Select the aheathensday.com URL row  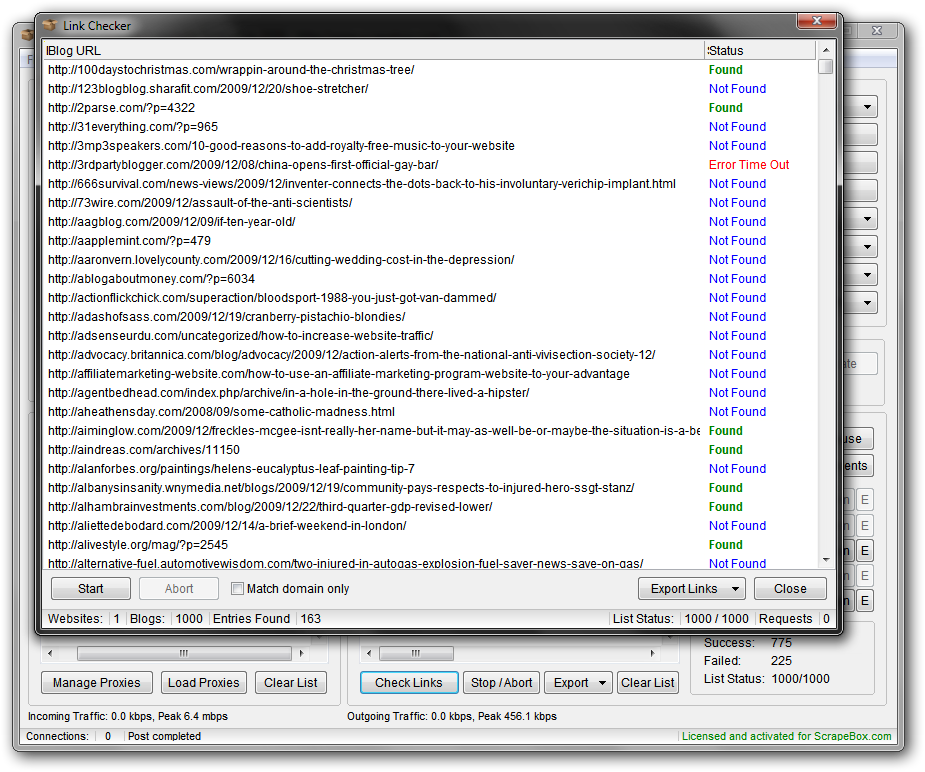(x=429, y=411)
